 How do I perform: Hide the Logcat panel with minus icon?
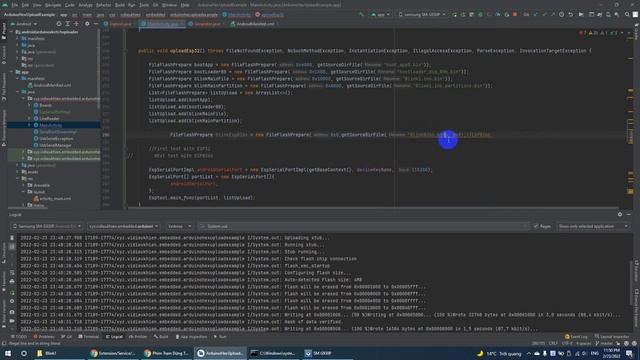coord(629,214)
